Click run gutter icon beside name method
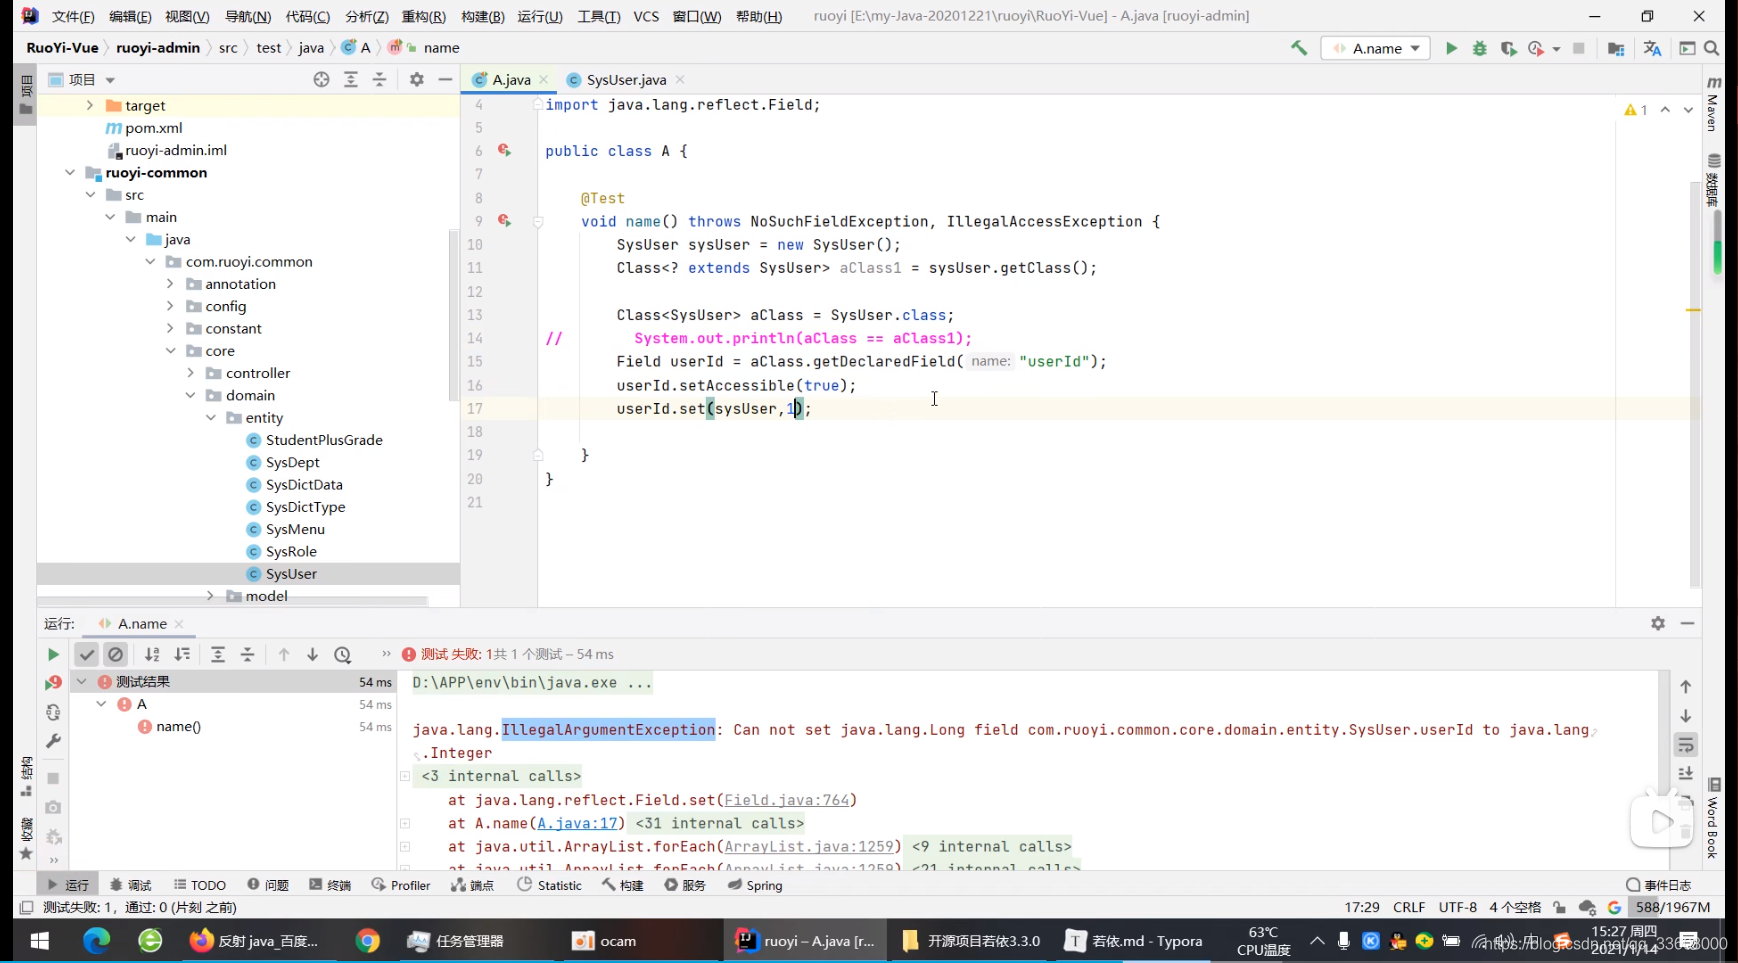This screenshot has width=1738, height=963. coord(504,220)
